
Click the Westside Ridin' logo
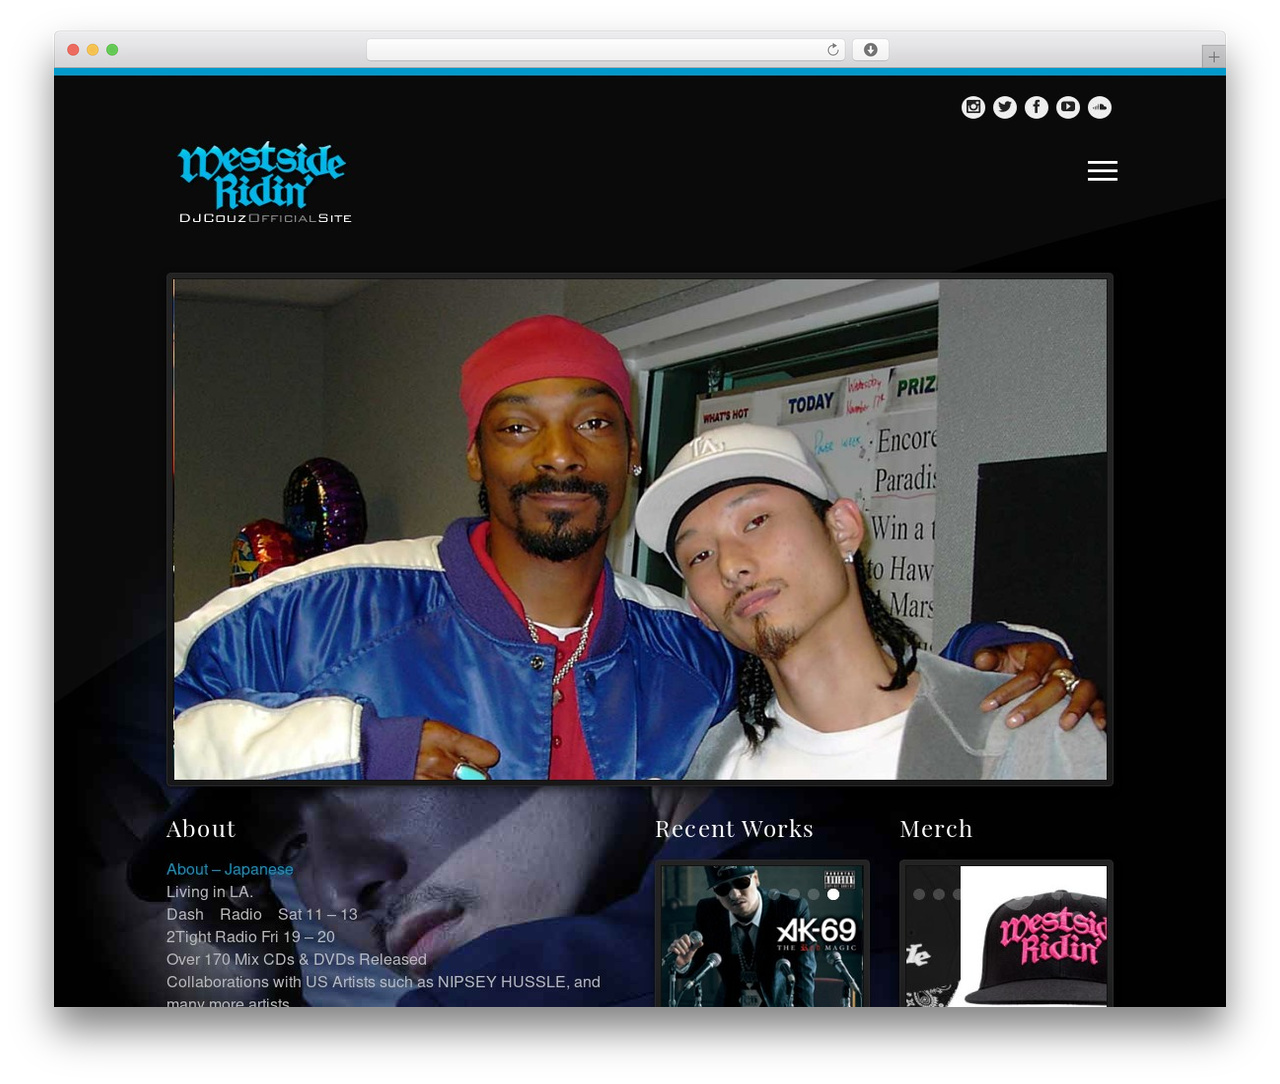point(265,182)
